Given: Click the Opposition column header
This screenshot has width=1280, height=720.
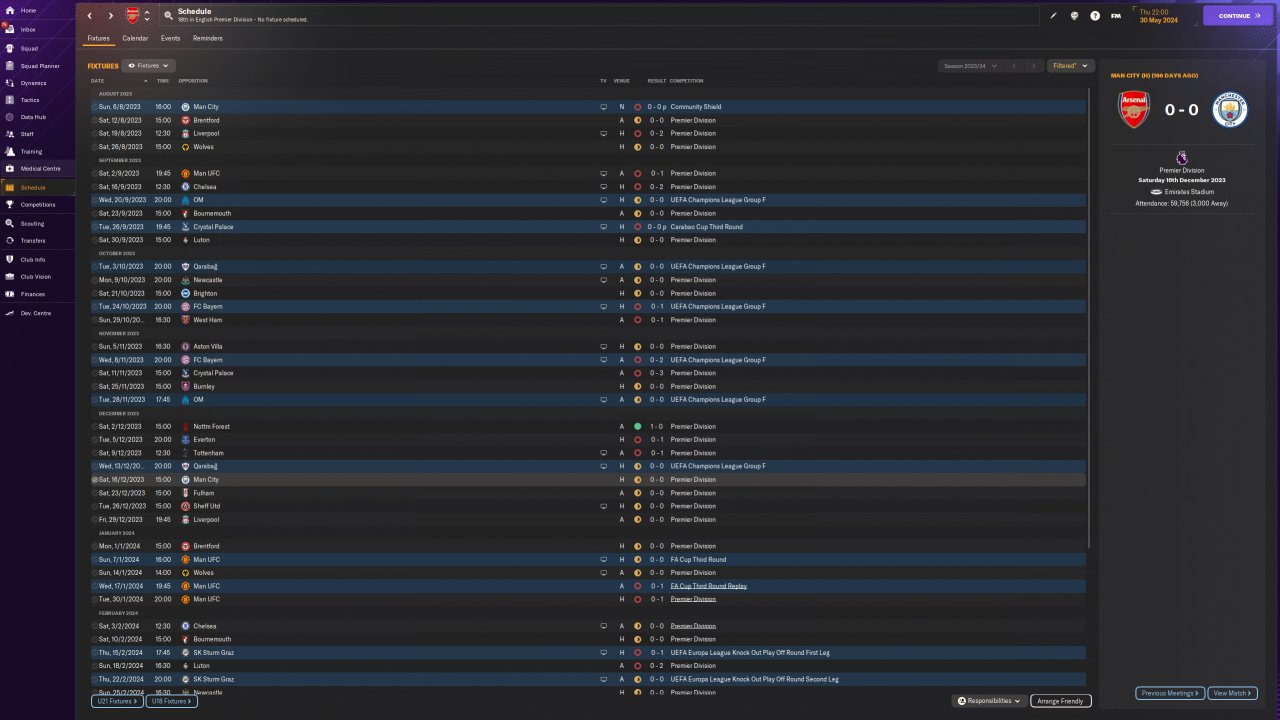Looking at the screenshot, I should click(193, 81).
